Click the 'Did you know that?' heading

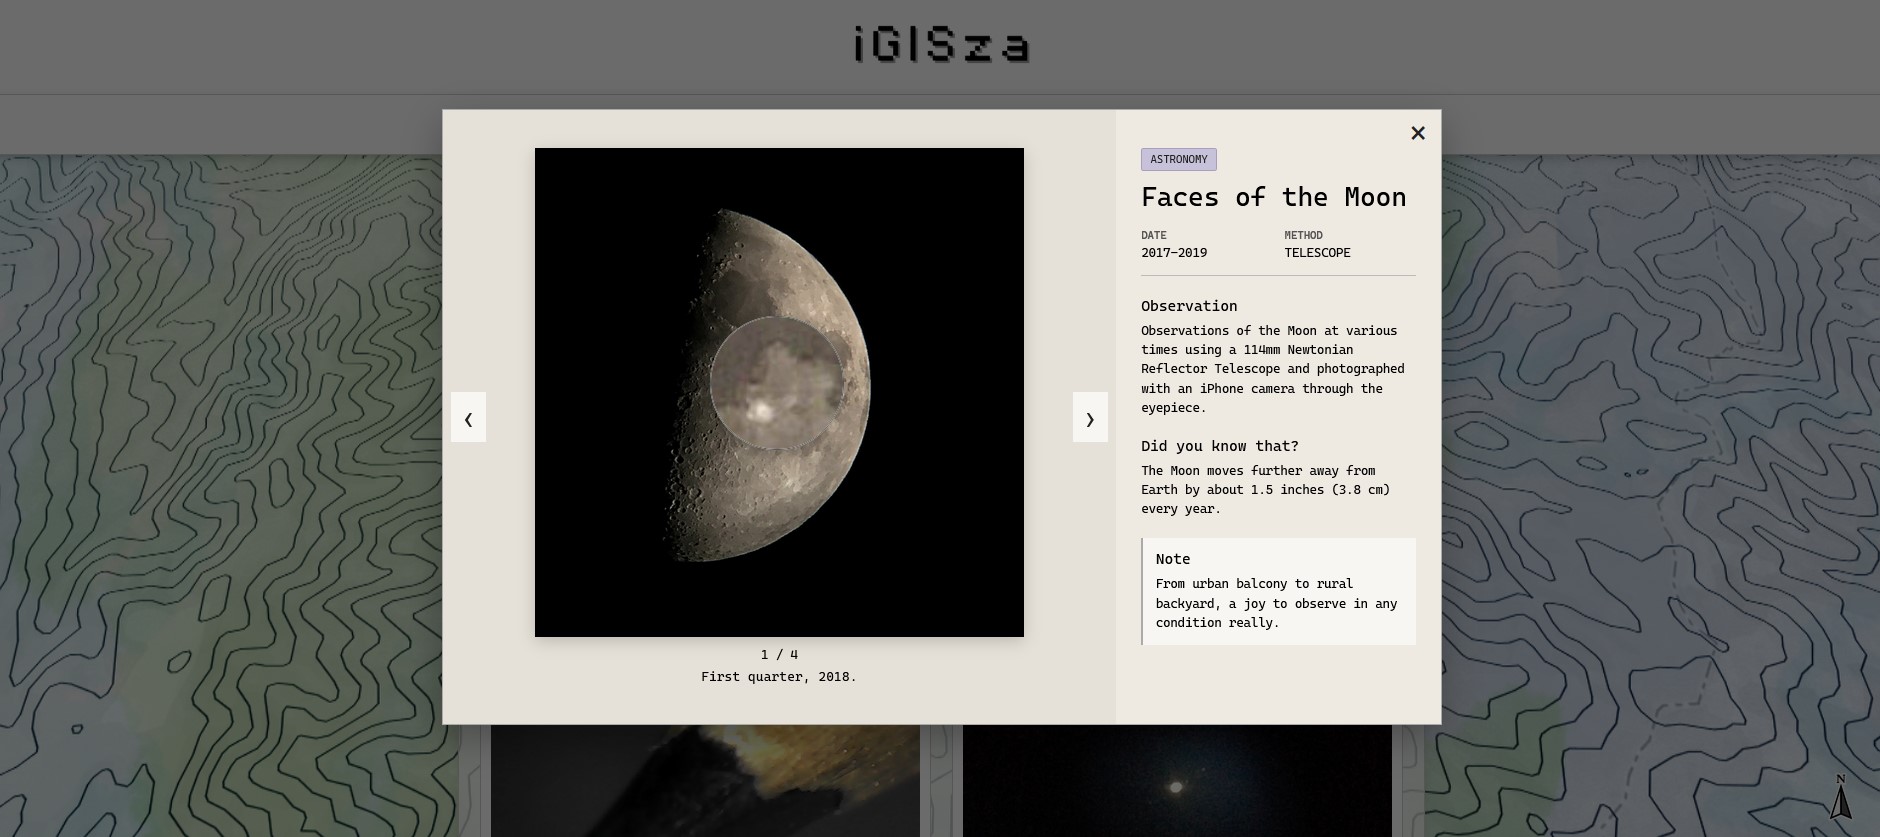pyautogui.click(x=1220, y=446)
